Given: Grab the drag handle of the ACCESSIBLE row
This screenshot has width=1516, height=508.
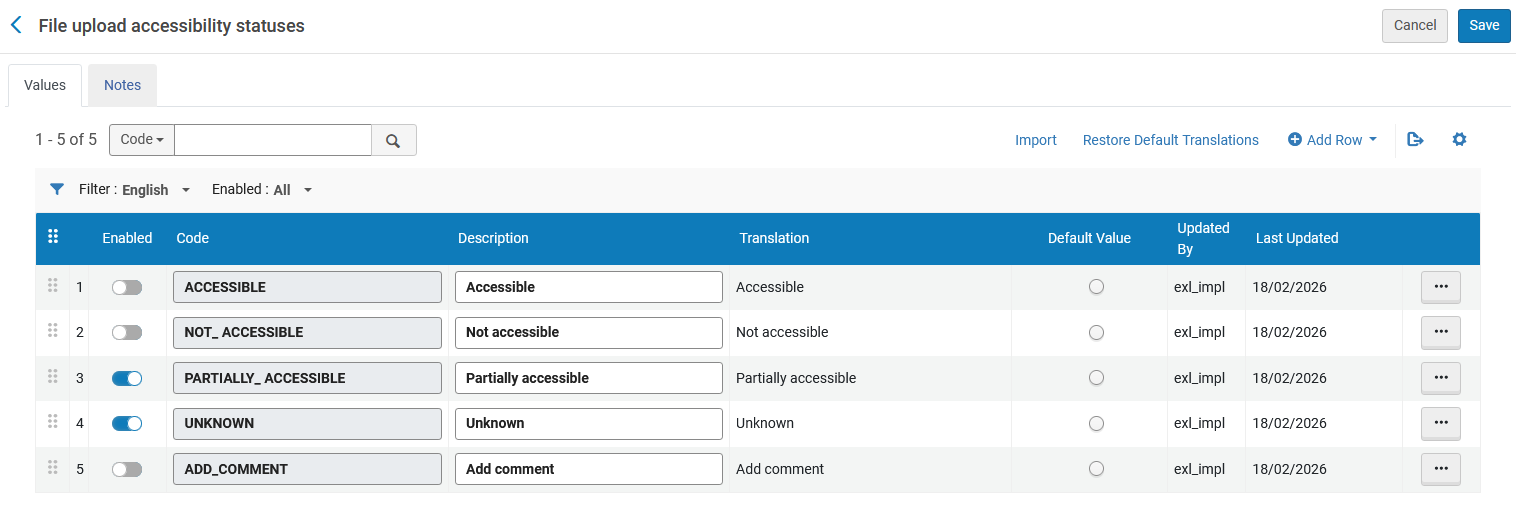Looking at the screenshot, I should click(53, 286).
